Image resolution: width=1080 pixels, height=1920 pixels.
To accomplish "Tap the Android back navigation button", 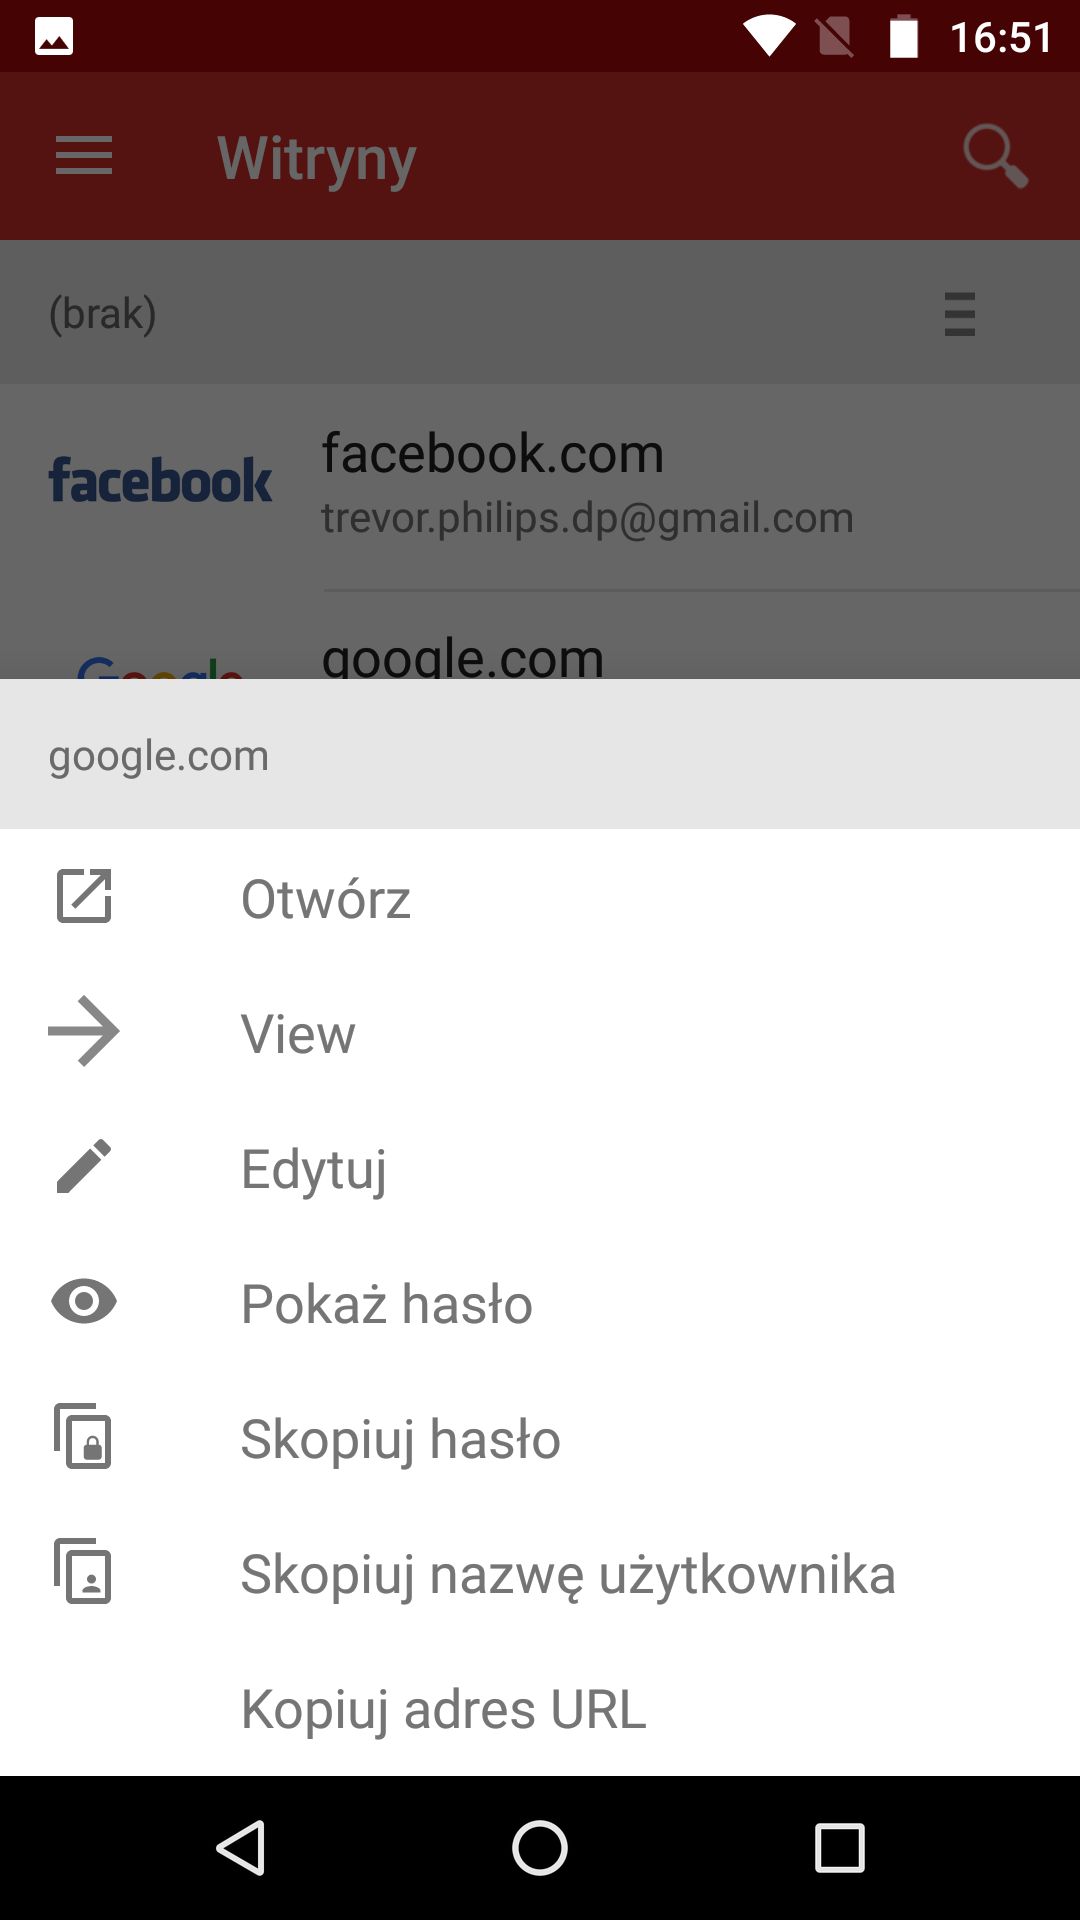I will point(240,1847).
